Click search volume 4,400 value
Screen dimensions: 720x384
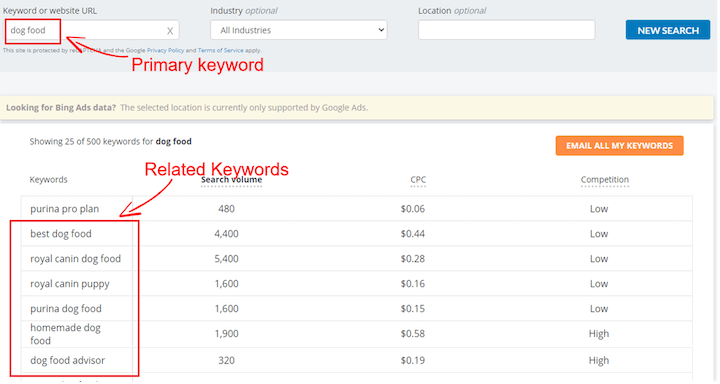pyautogui.click(x=226, y=234)
